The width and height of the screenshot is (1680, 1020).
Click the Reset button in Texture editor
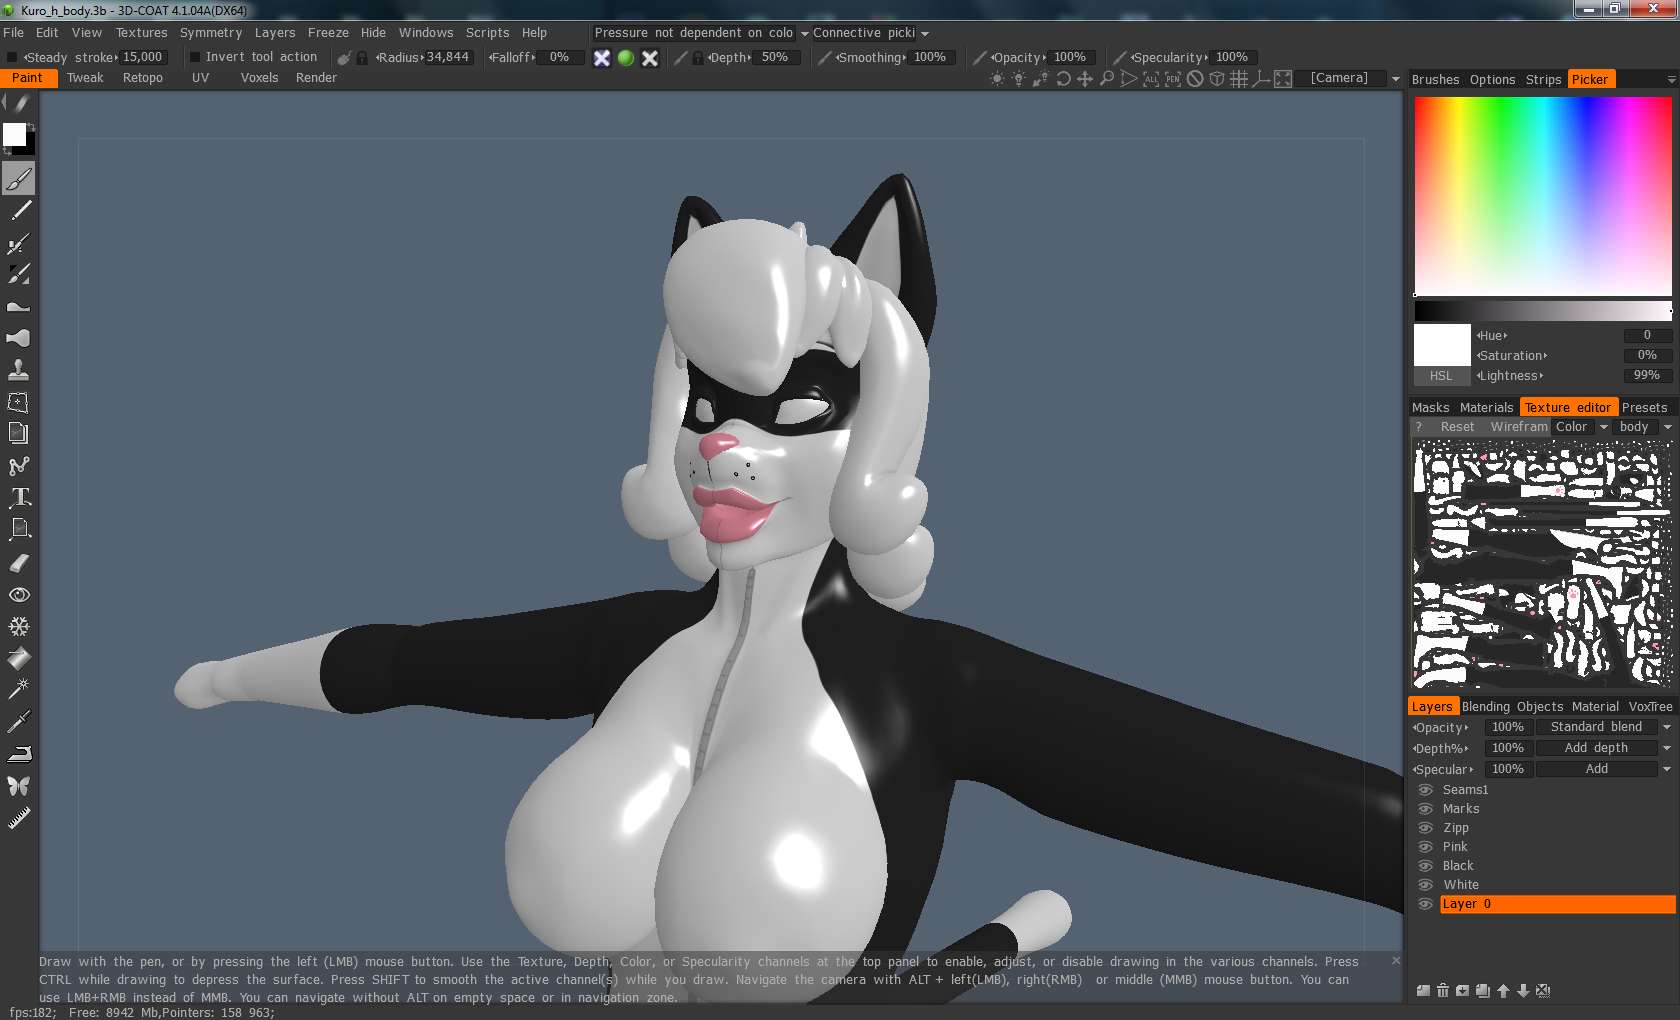(x=1458, y=427)
